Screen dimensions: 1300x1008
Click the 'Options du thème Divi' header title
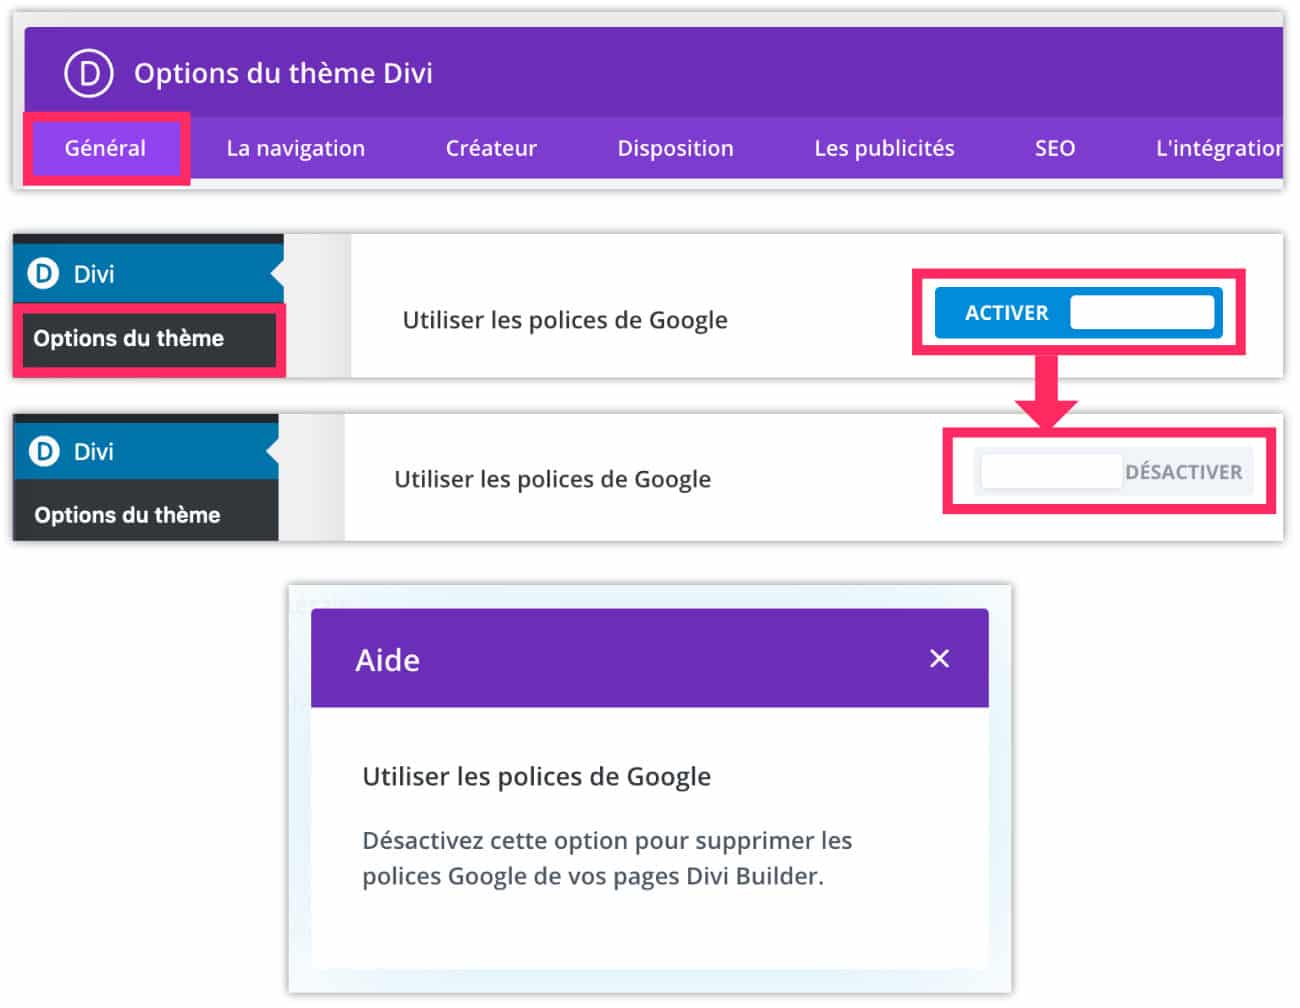[283, 73]
